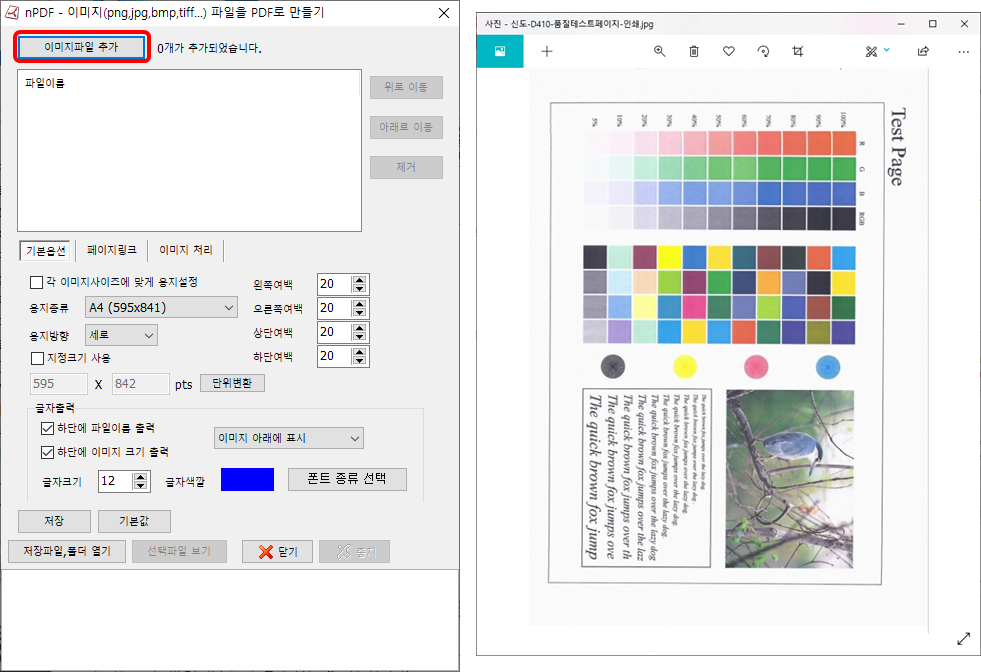Click the 선택파일 보기 button

pos(179,551)
